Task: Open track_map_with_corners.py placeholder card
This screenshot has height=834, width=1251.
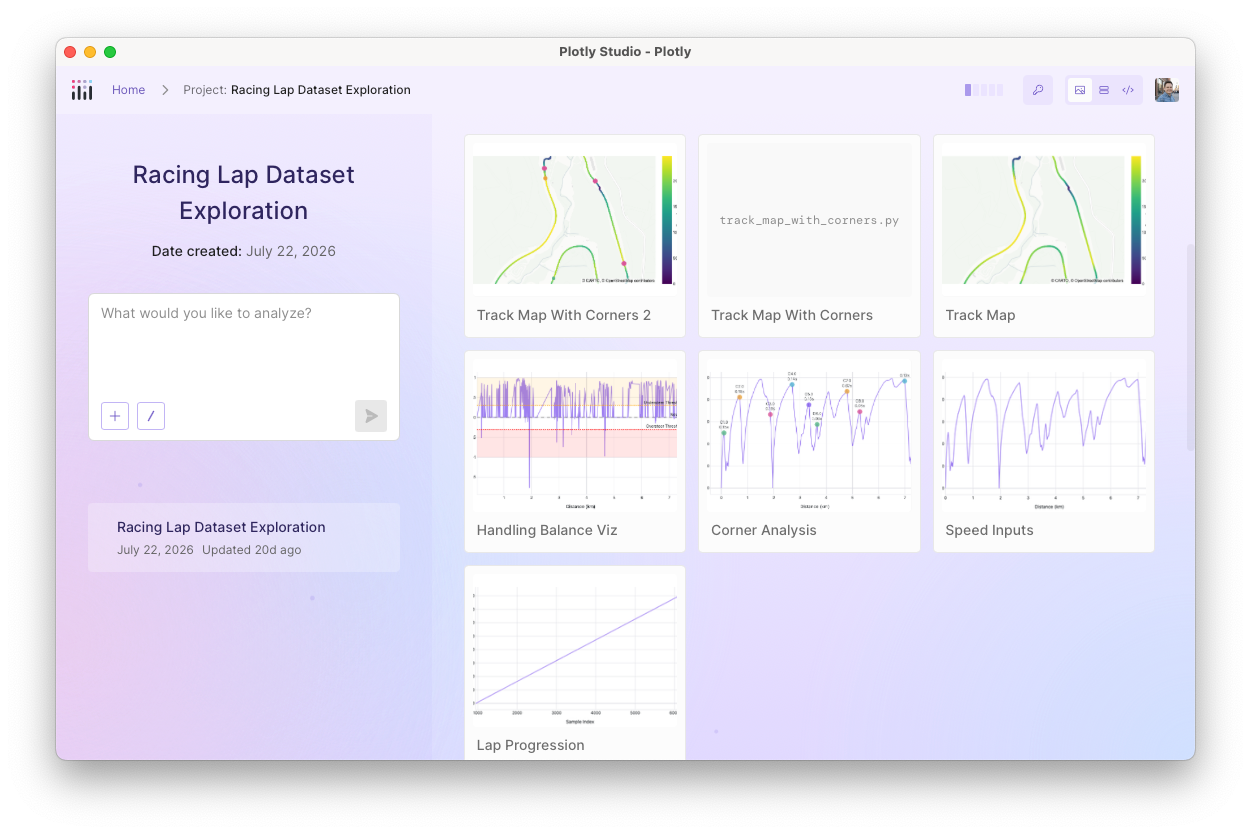Action: [x=809, y=220]
